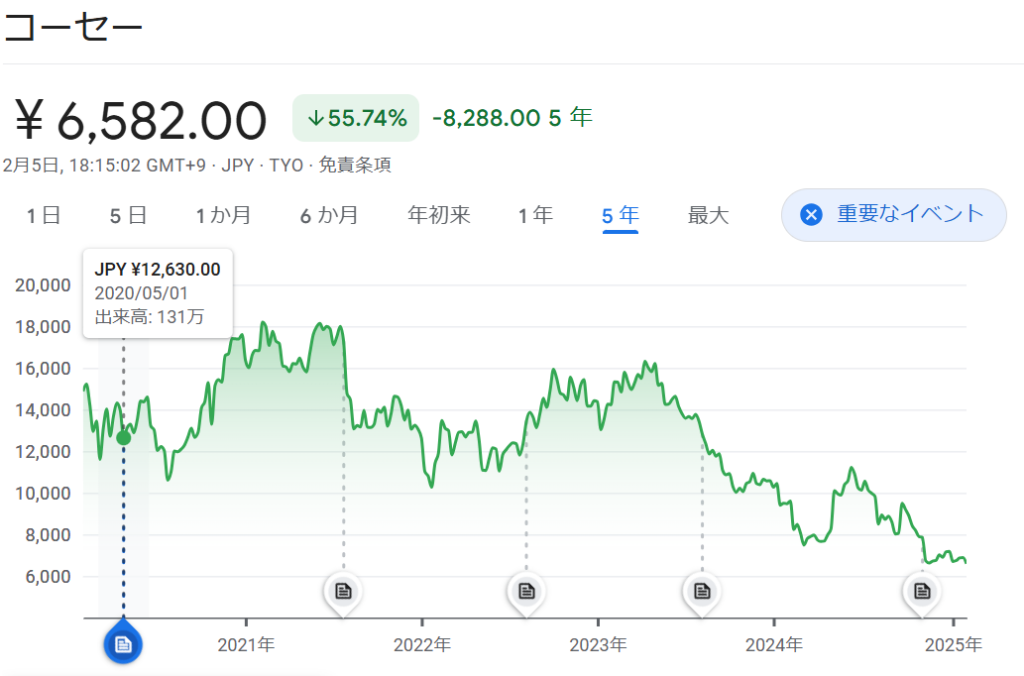The width and height of the screenshot is (1024, 676).
Task: Click the ¥6,582.00 current price
Action: (142, 121)
